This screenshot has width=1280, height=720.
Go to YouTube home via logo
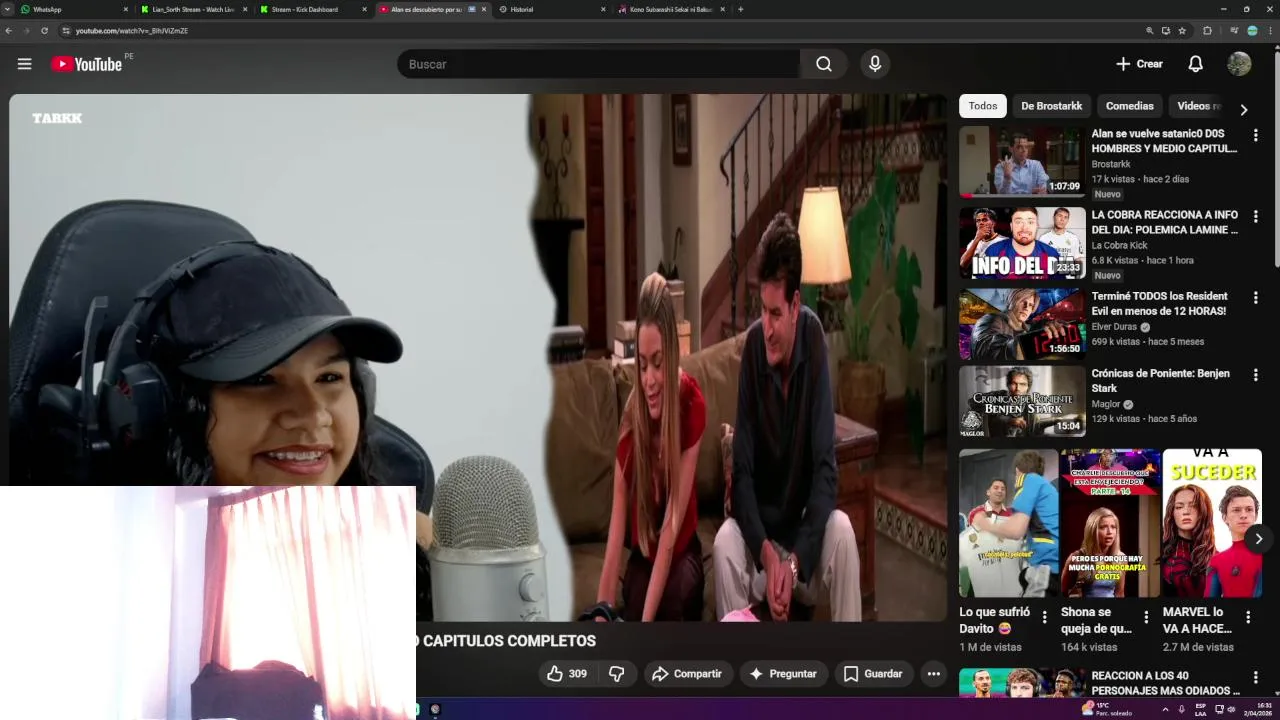coord(86,64)
